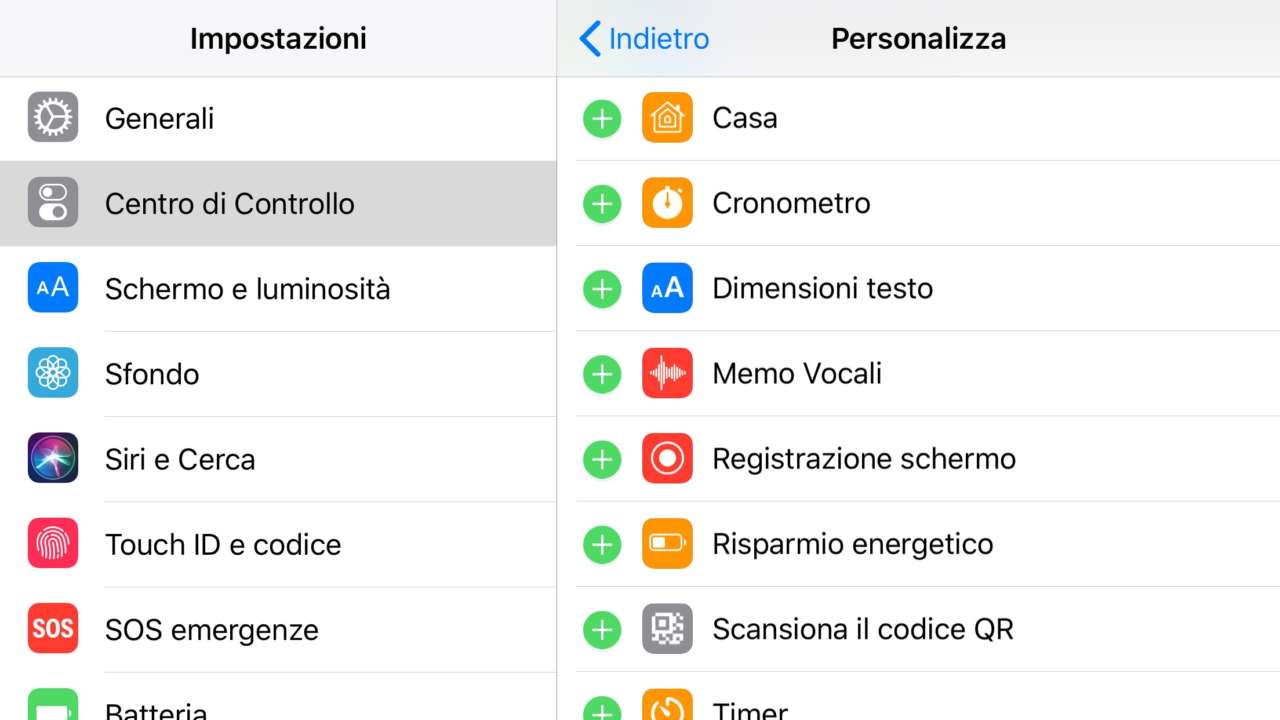Tap the Cronometro stopwatch icon

coord(667,203)
